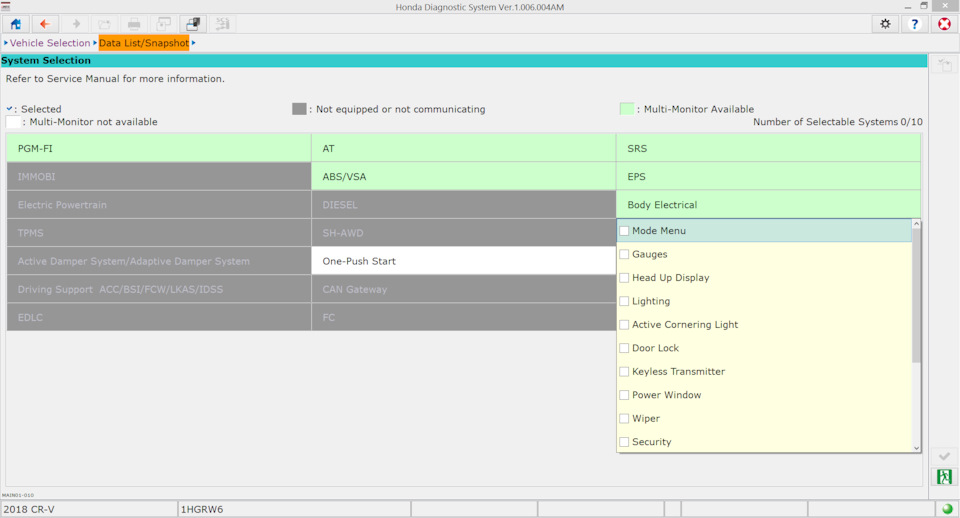Image resolution: width=960 pixels, height=518 pixels.
Task: Enable the Keyless Transmitter checkbox
Action: pos(624,372)
